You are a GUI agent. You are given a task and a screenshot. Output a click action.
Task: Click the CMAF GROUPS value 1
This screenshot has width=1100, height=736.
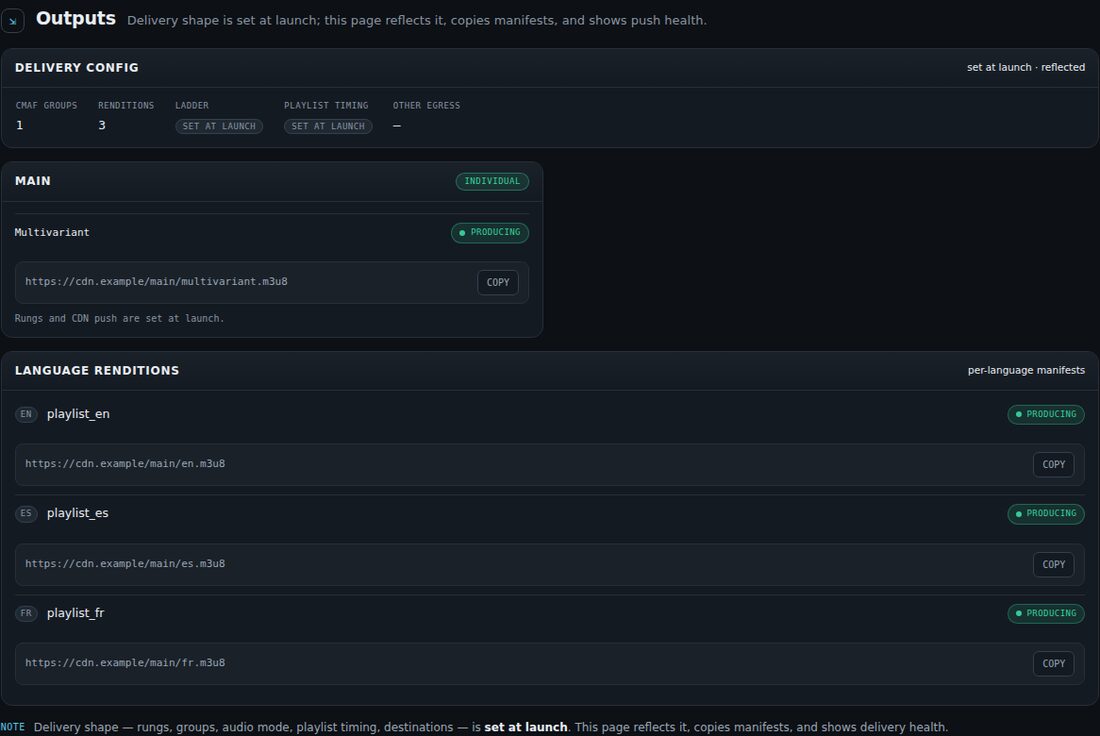20,125
